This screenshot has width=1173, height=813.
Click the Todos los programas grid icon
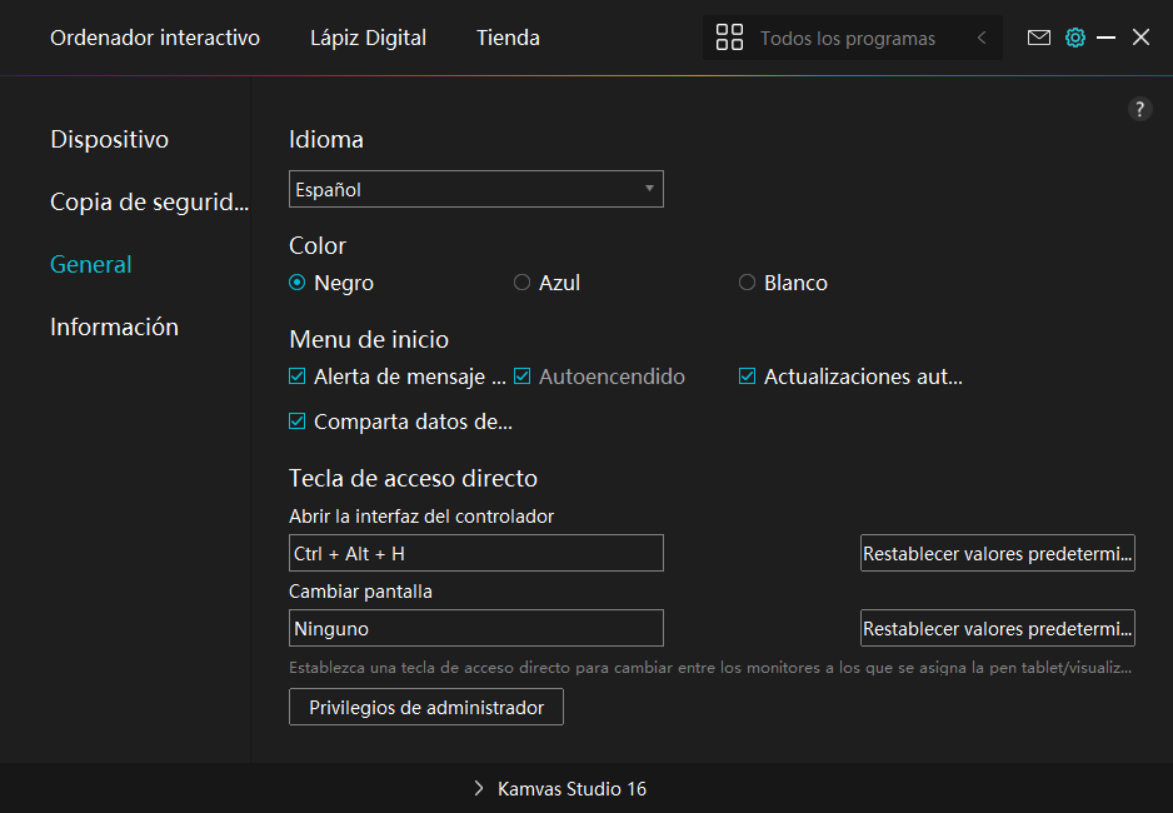point(730,38)
